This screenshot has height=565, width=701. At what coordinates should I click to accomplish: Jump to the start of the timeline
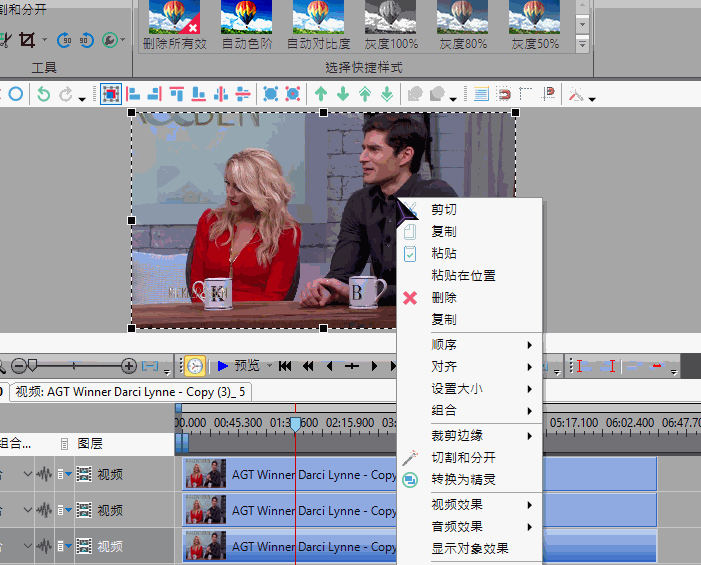[x=285, y=366]
